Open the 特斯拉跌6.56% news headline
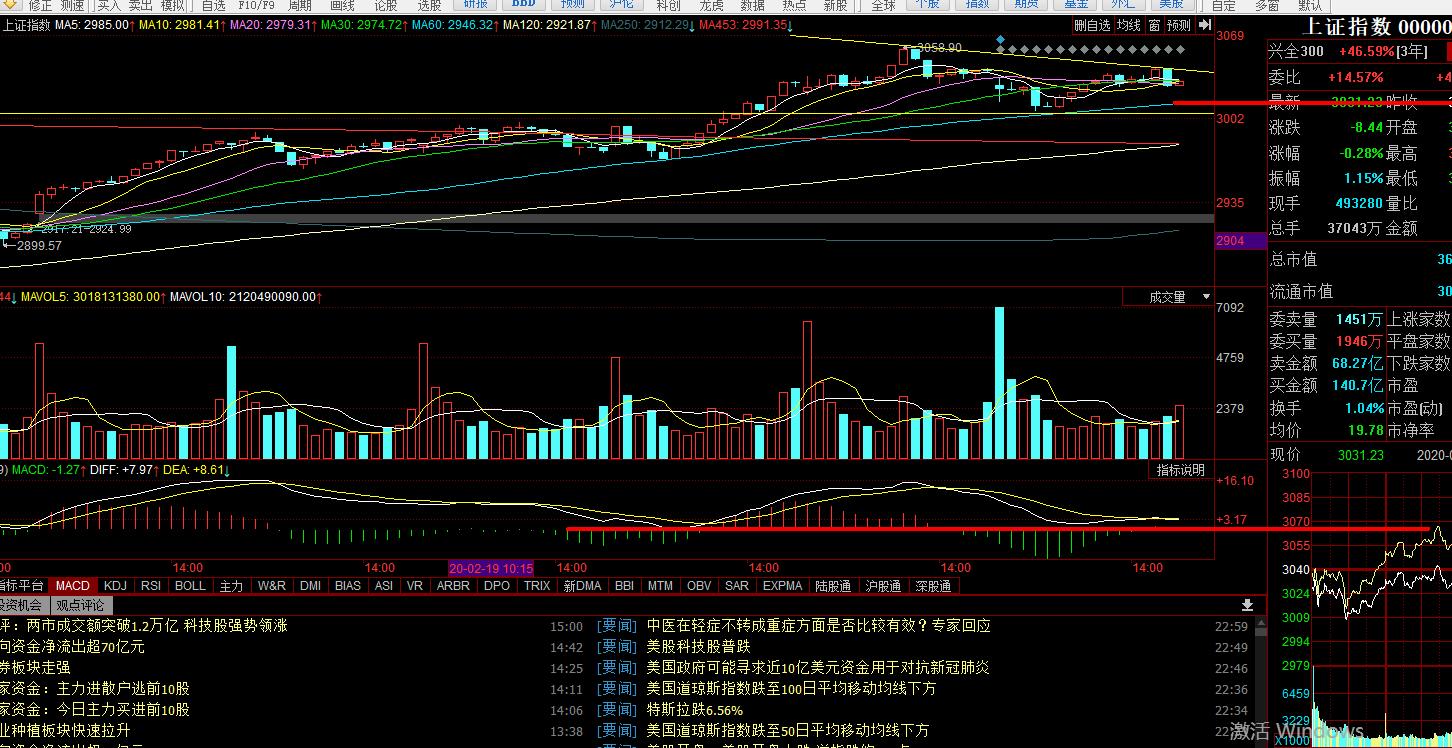The height and width of the screenshot is (748, 1452). pos(695,710)
